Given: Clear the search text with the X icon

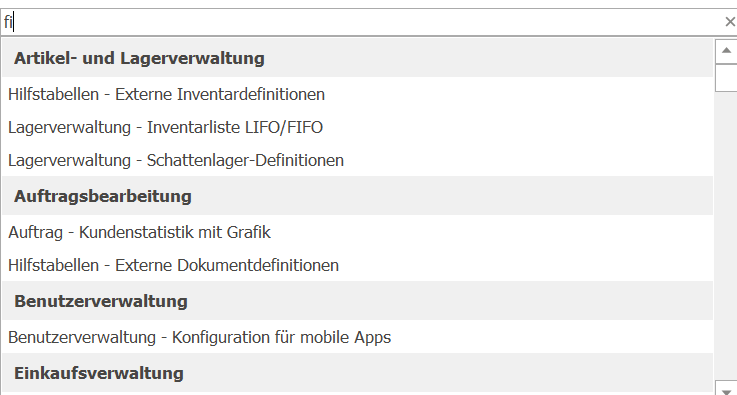Looking at the screenshot, I should pos(729,22).
